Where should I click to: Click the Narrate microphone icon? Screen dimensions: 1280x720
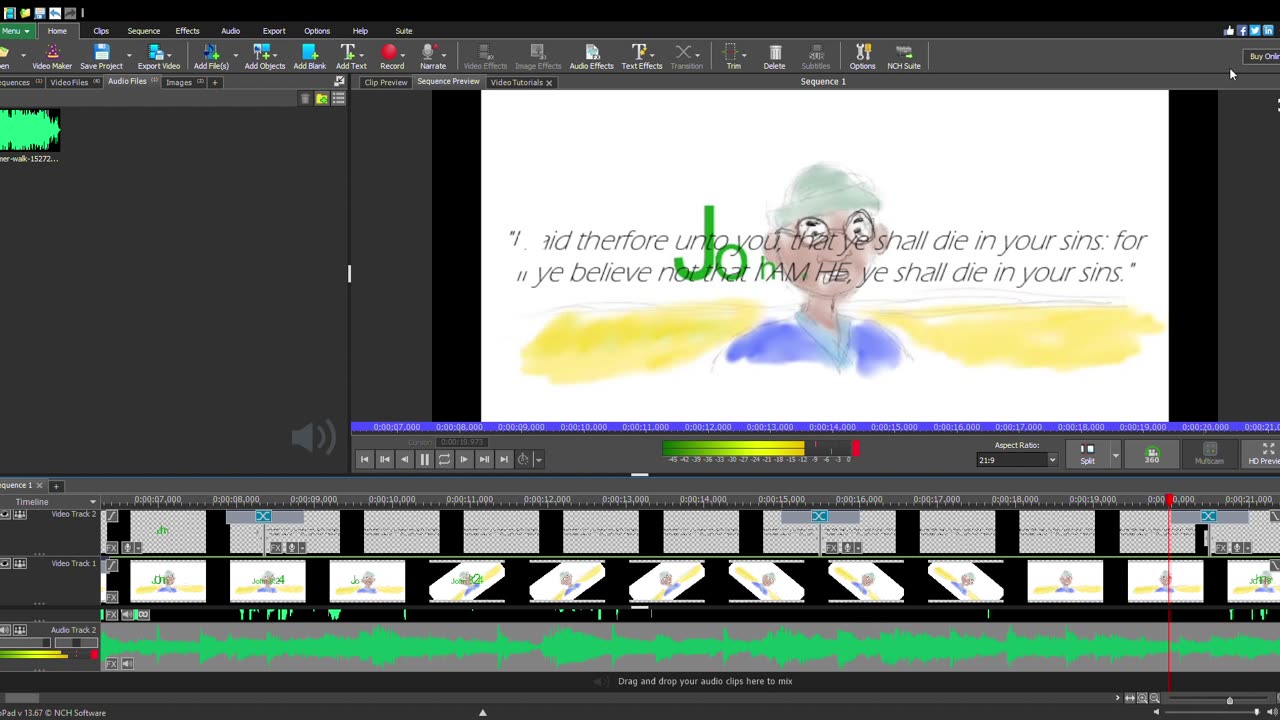click(x=430, y=52)
